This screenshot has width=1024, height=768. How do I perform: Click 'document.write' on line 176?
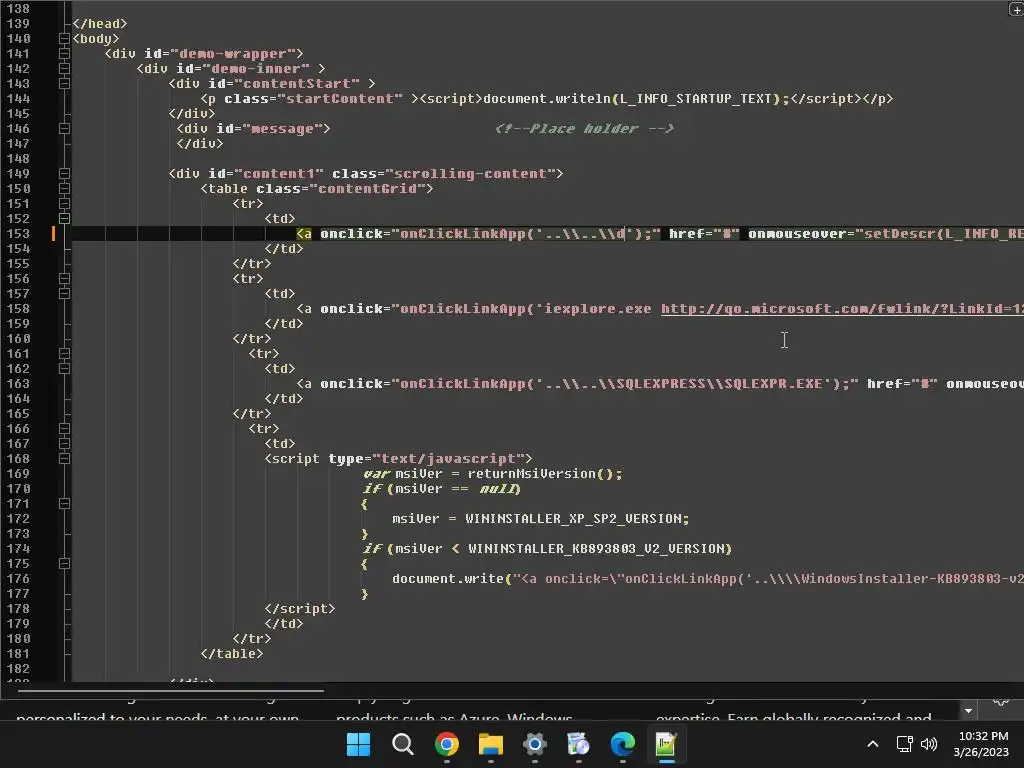pos(448,579)
